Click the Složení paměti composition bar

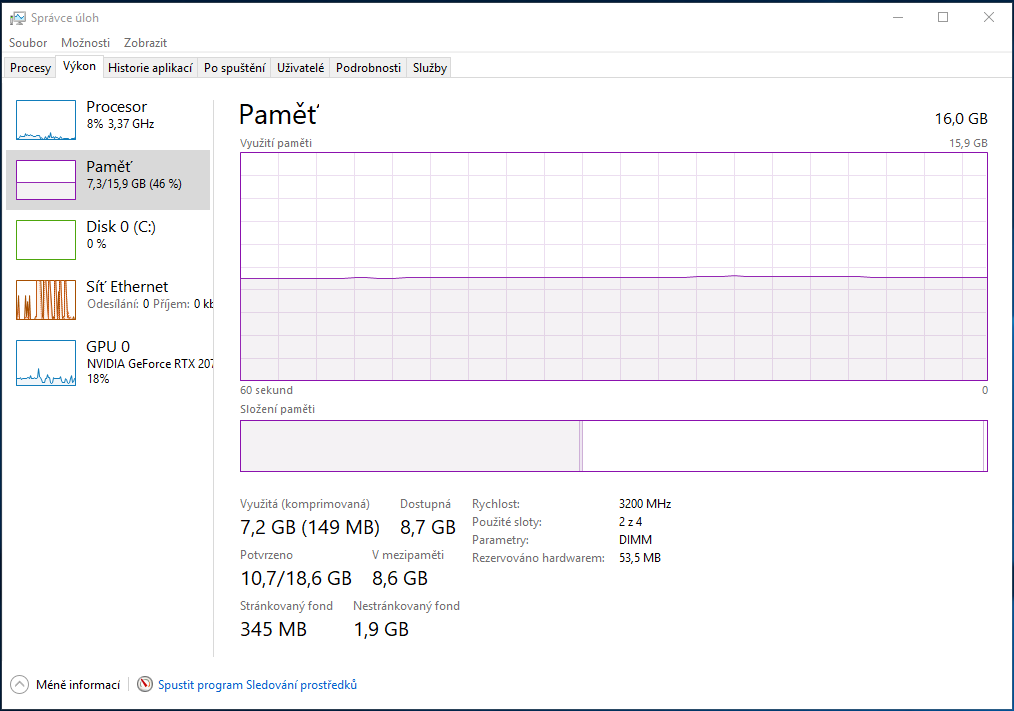(613, 446)
